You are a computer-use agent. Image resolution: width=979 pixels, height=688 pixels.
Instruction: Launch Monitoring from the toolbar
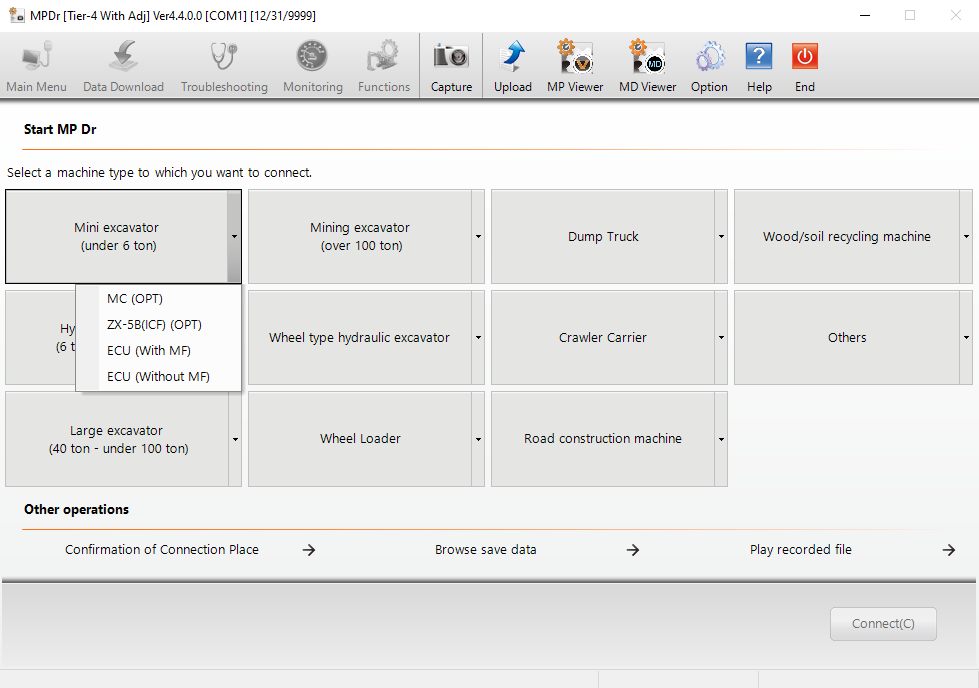coord(312,63)
